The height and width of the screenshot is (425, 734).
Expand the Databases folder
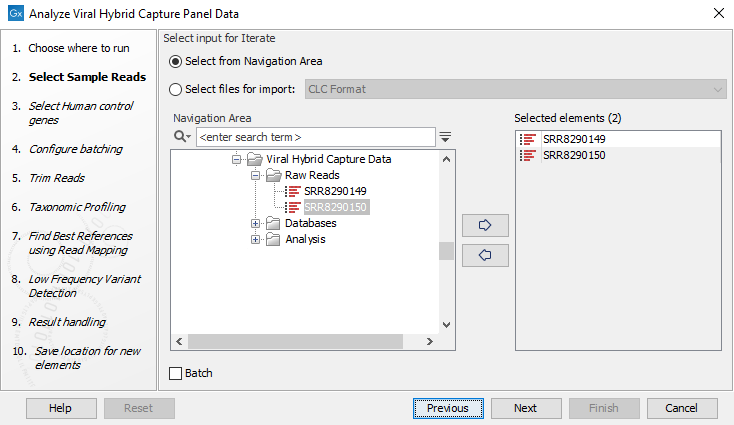255,223
